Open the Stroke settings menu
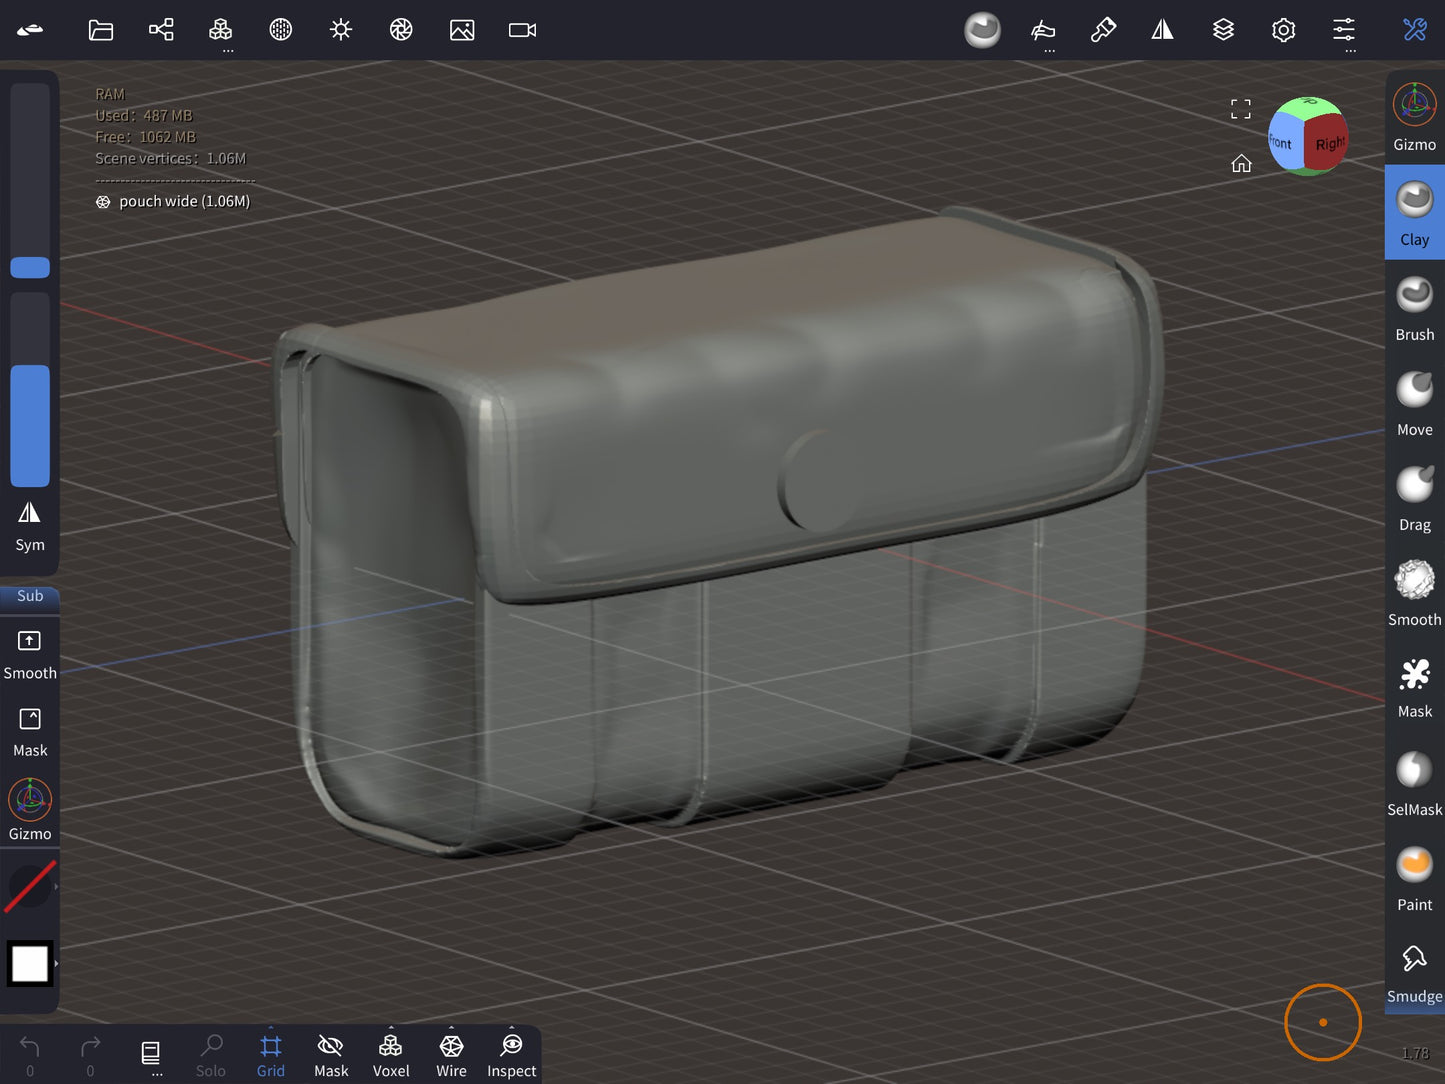The width and height of the screenshot is (1445, 1084). (x=1043, y=30)
